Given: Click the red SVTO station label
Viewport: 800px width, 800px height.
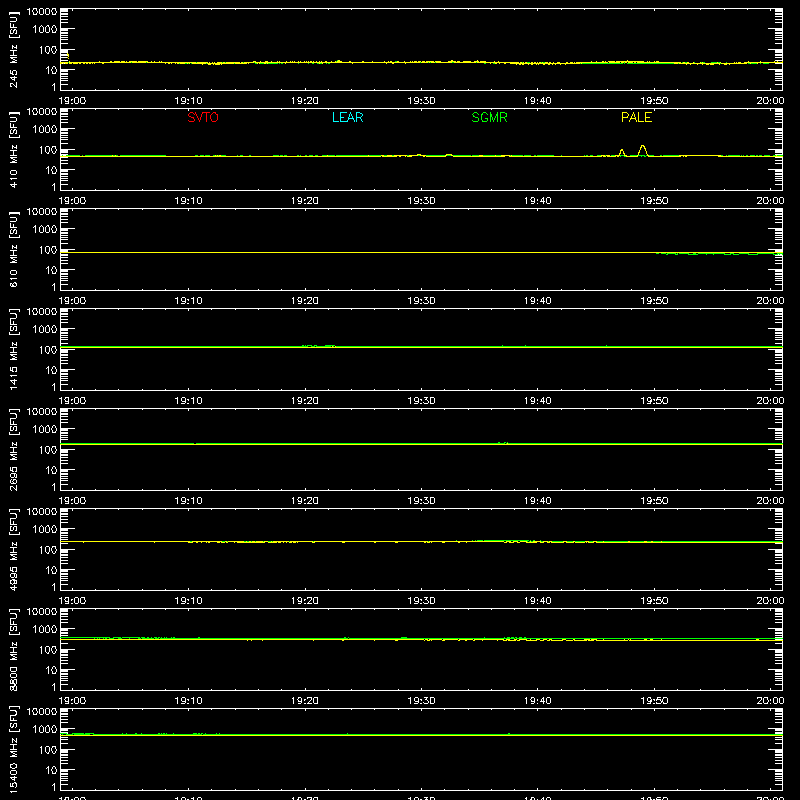Looking at the screenshot, I should tap(203, 117).
